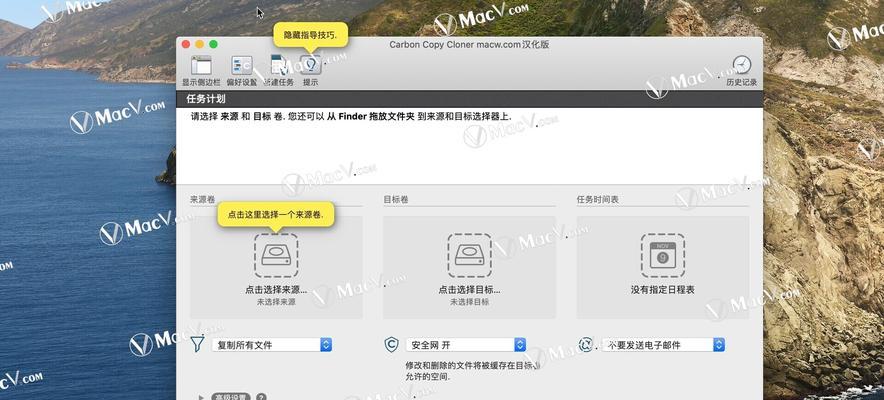Click the 未选择来源 status text
The image size is (884, 400).
point(276,302)
